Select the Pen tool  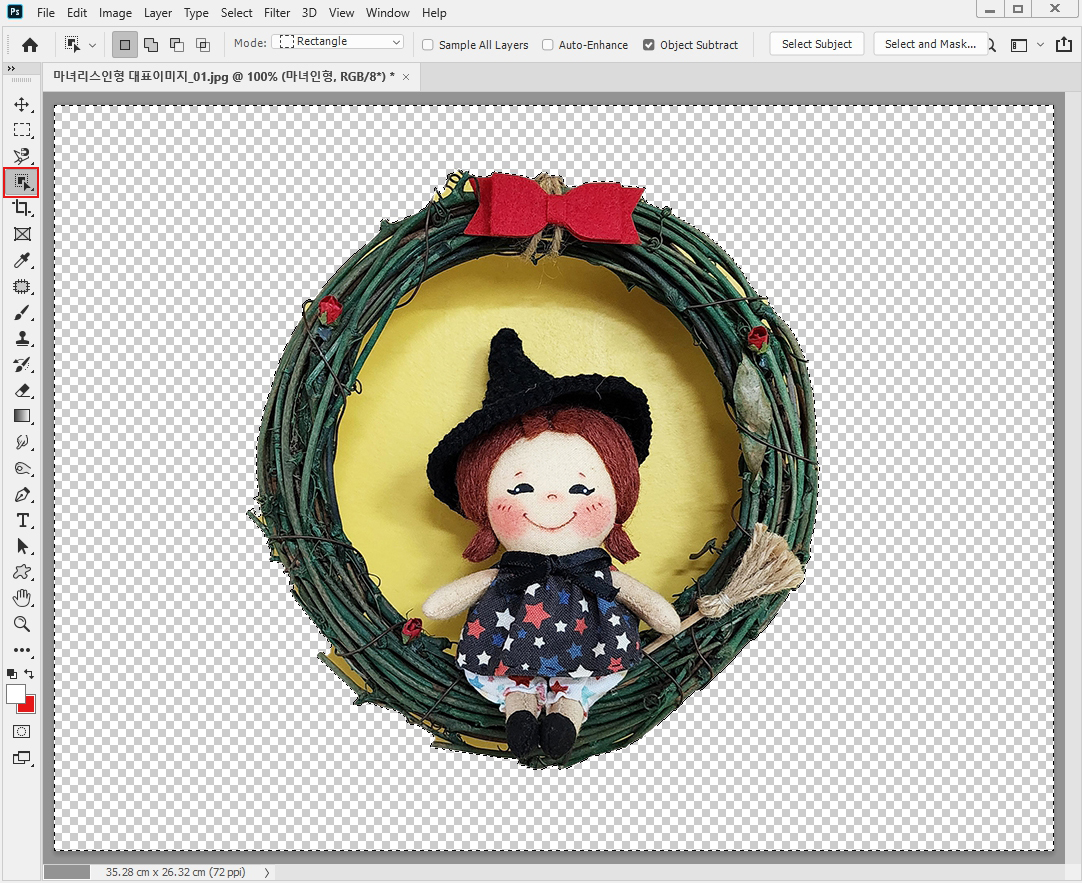[21, 495]
